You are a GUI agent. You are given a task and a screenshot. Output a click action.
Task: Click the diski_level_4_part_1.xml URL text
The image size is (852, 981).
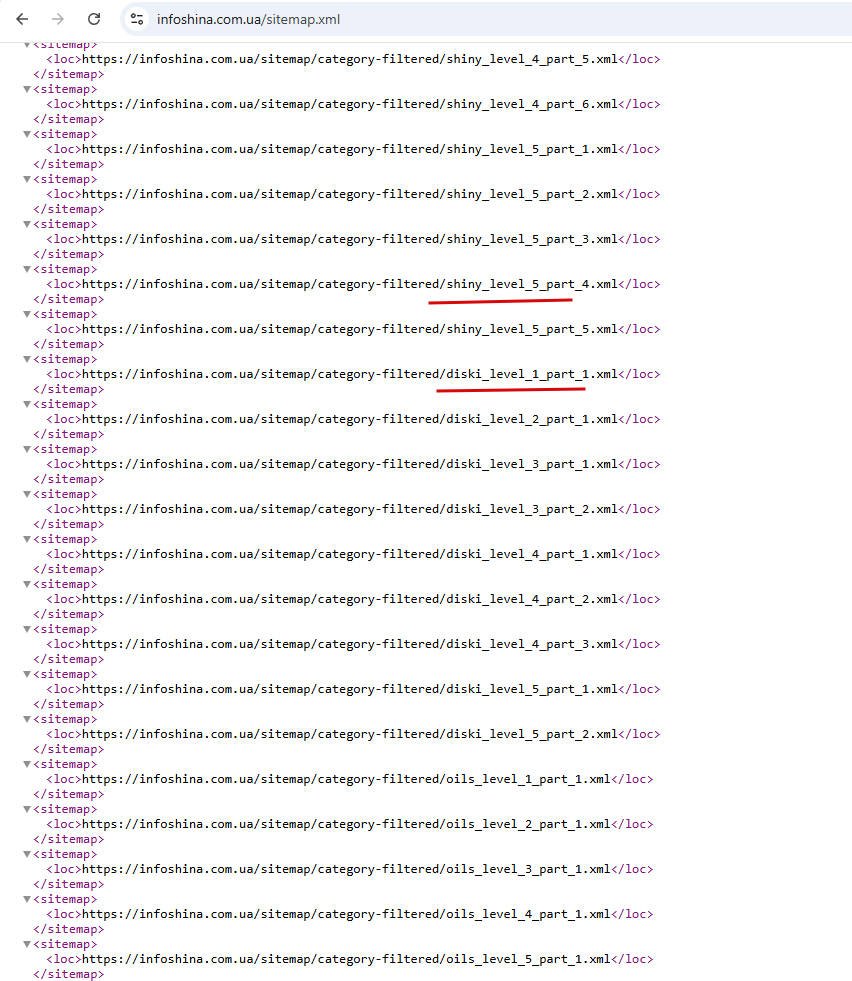point(350,555)
